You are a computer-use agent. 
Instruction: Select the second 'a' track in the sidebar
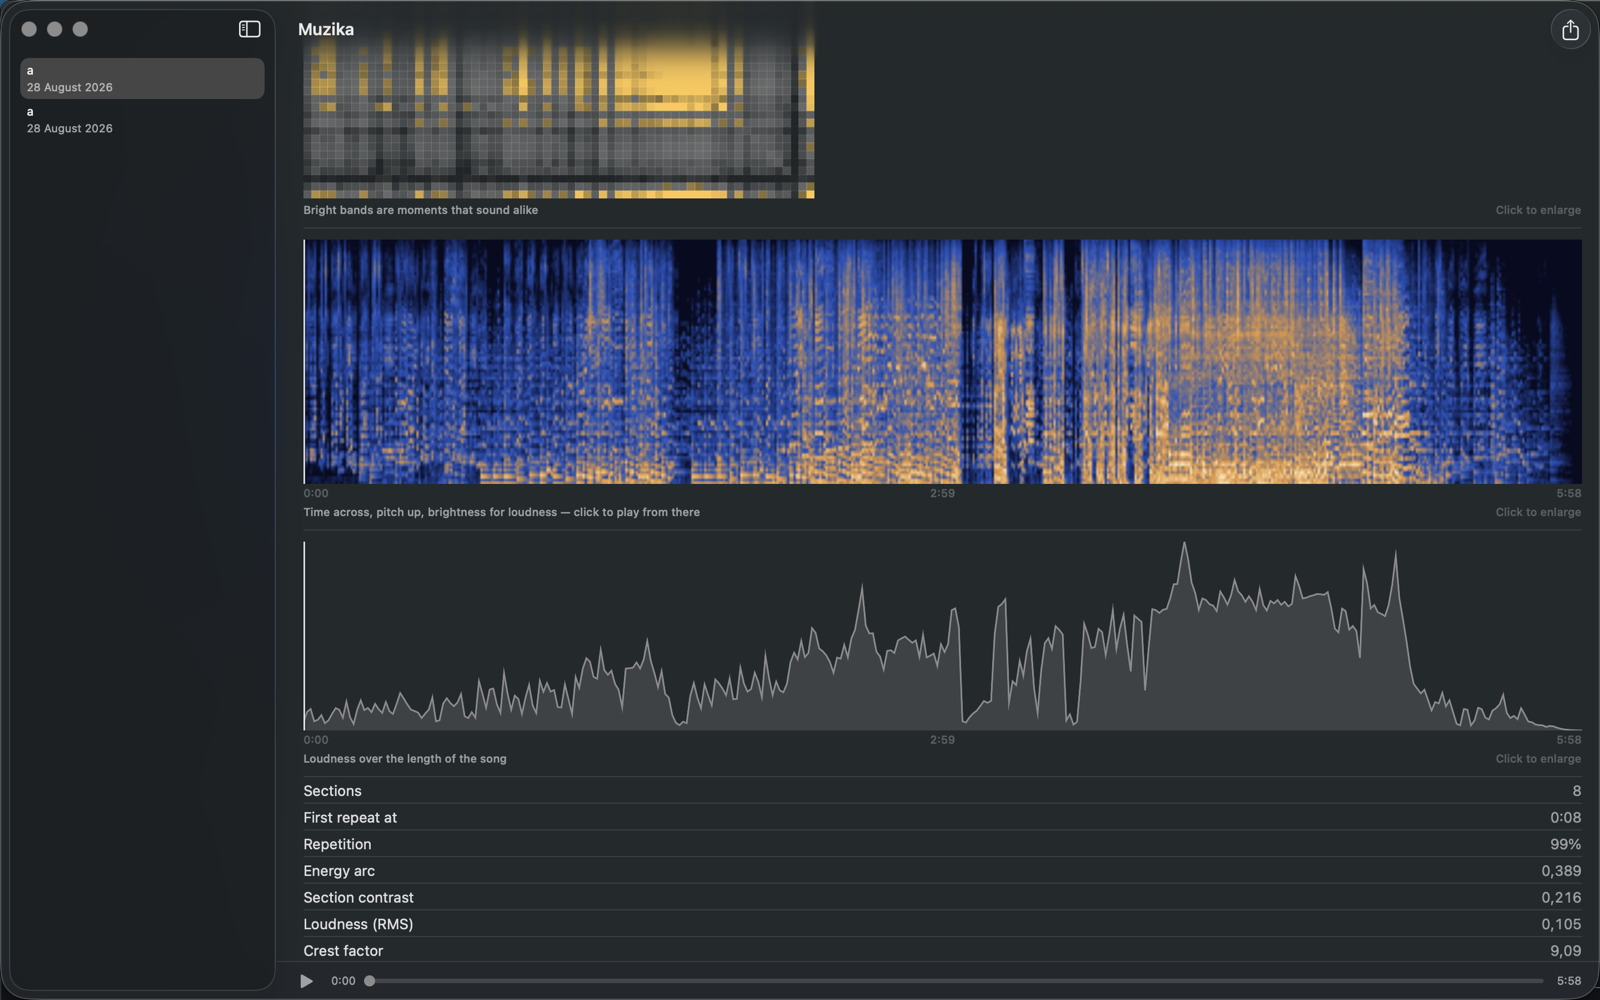(x=142, y=120)
